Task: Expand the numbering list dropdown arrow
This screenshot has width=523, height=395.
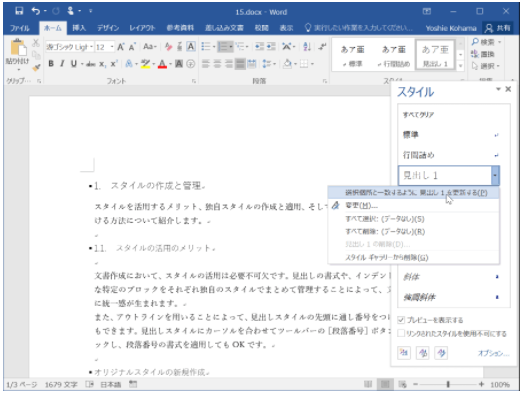Action: click(231, 47)
